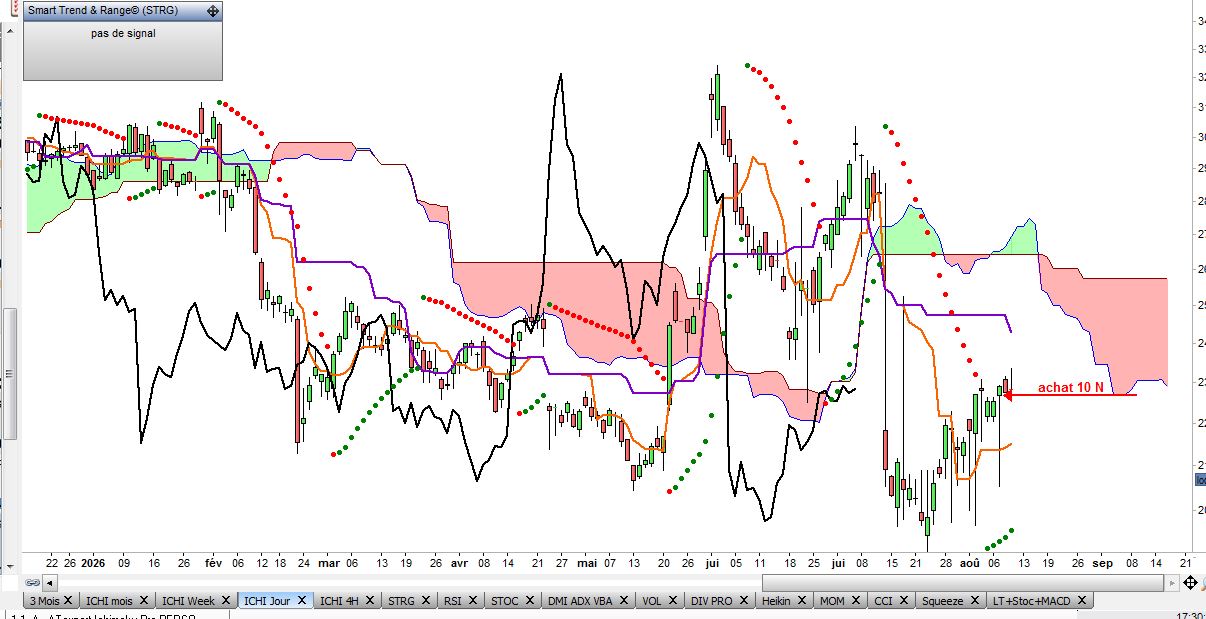The image size is (1206, 619).
Task: Close the Squeeze tab
Action: pyautogui.click(x=974, y=600)
